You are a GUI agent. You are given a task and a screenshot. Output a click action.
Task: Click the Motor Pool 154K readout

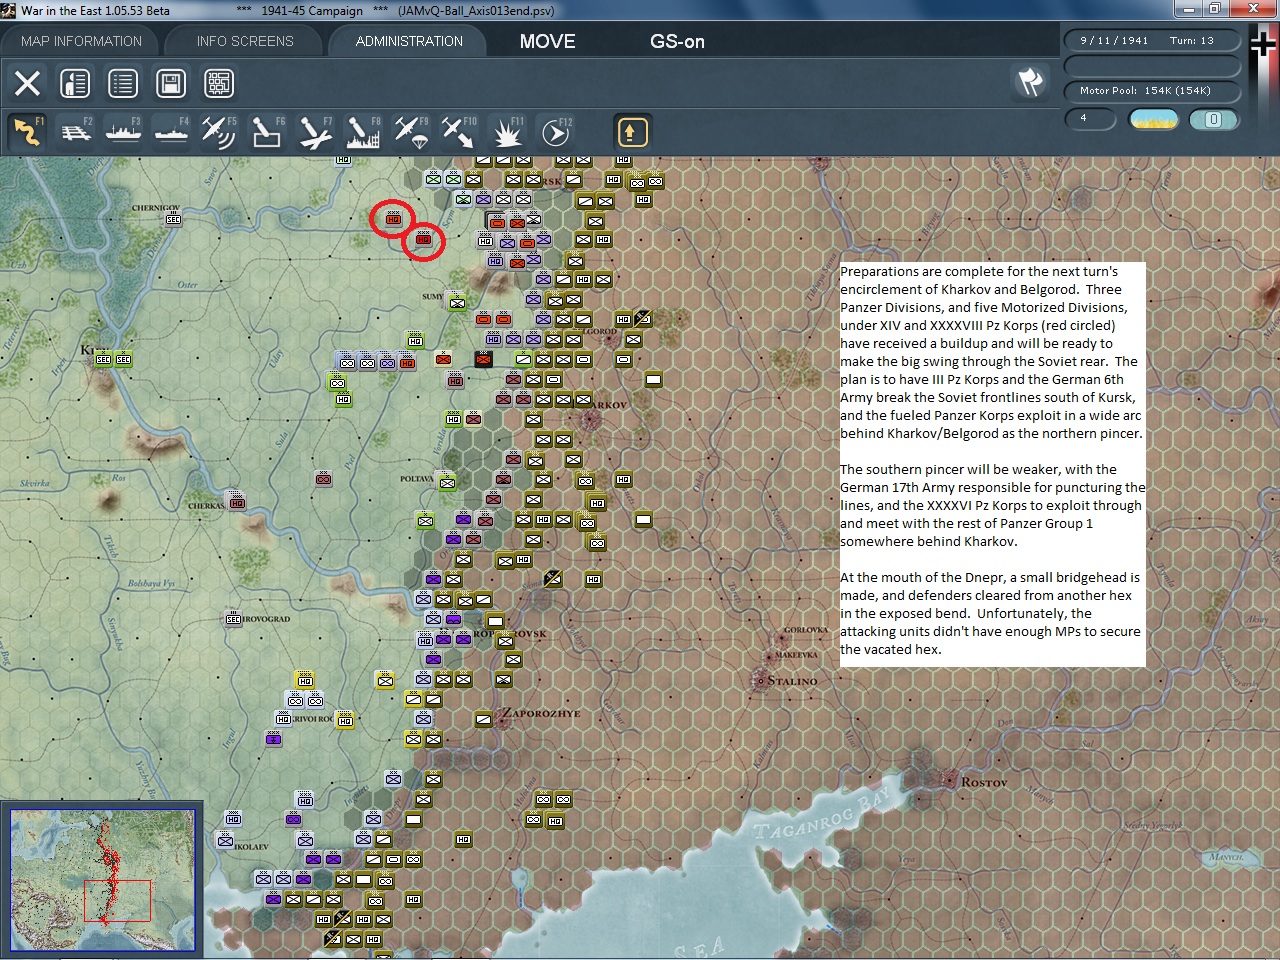tap(1152, 90)
